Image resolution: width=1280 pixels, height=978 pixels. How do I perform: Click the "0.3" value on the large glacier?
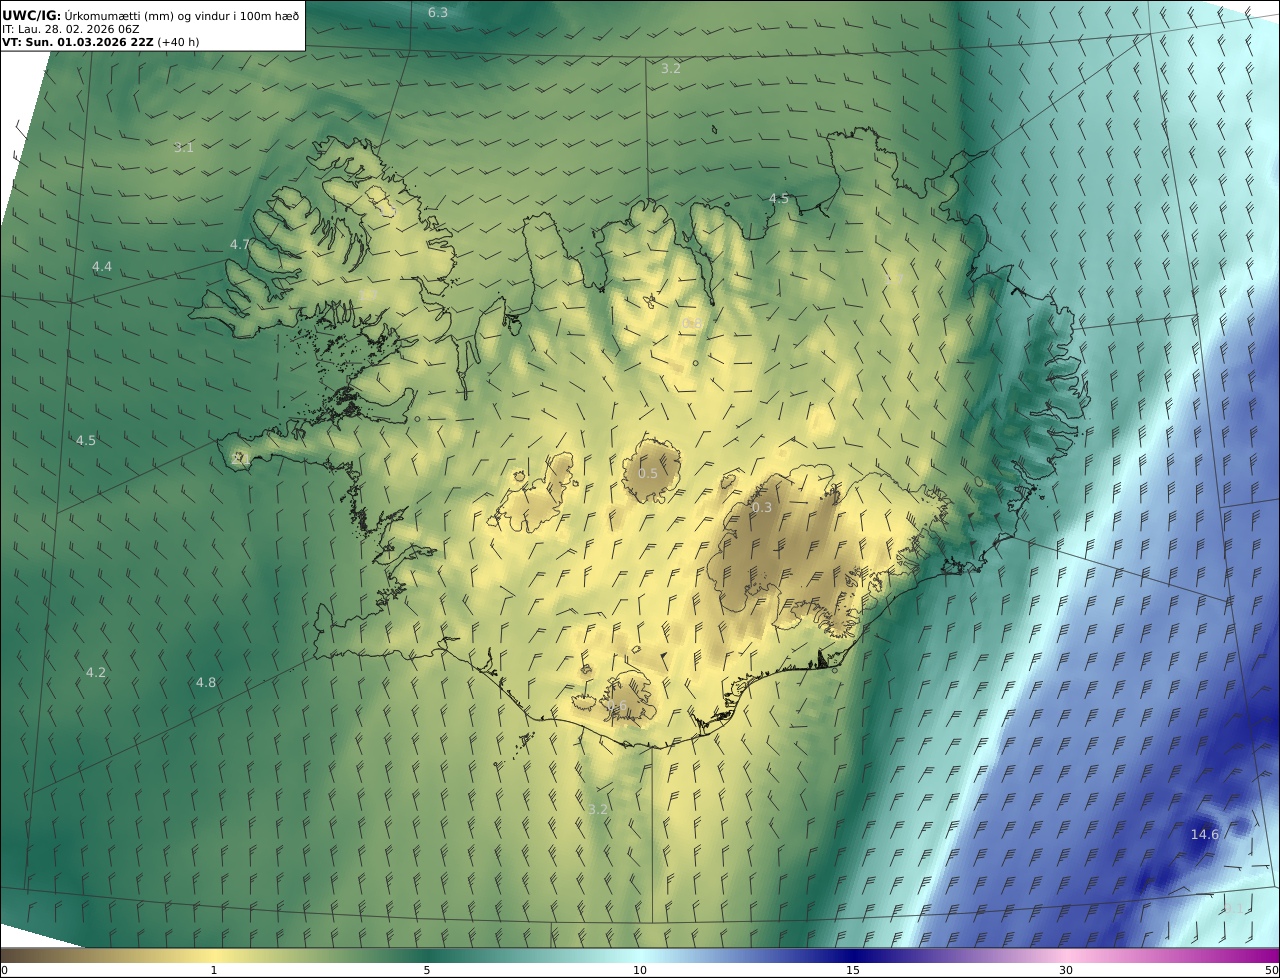pos(762,508)
